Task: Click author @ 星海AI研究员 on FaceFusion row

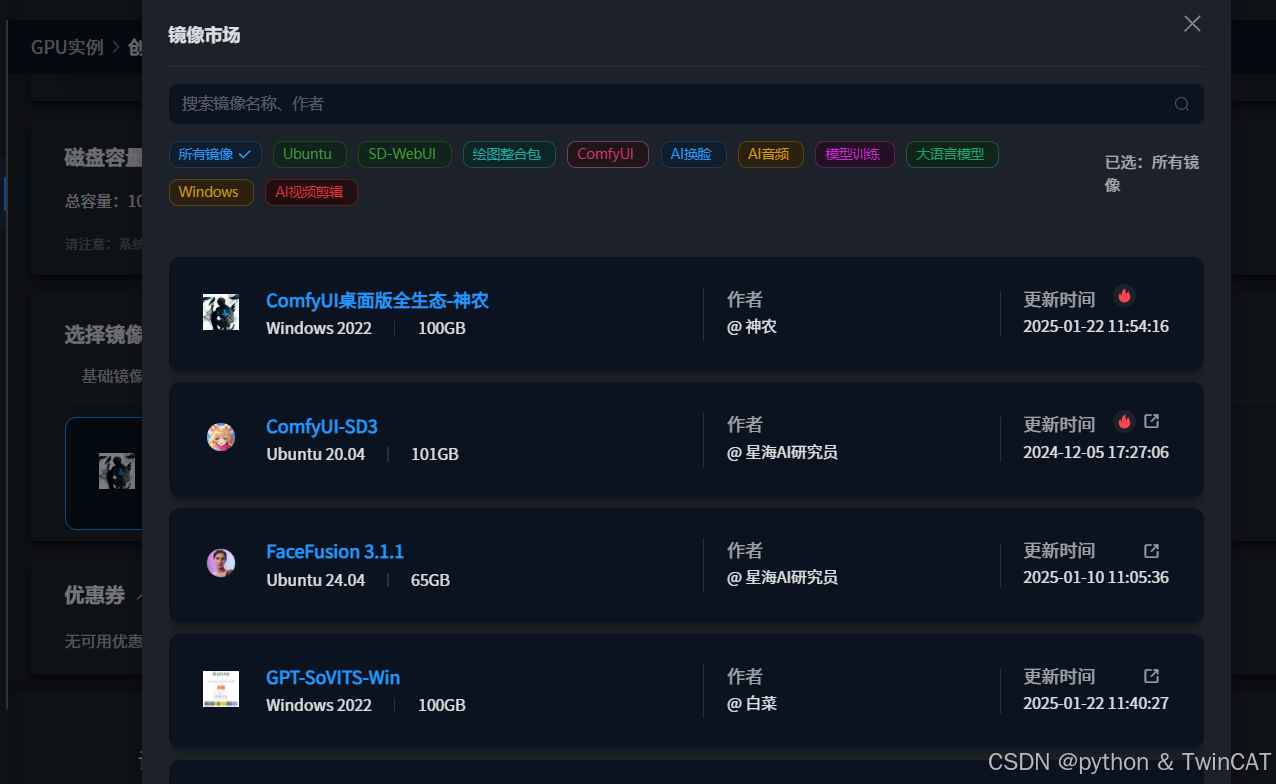Action: pyautogui.click(x=782, y=578)
